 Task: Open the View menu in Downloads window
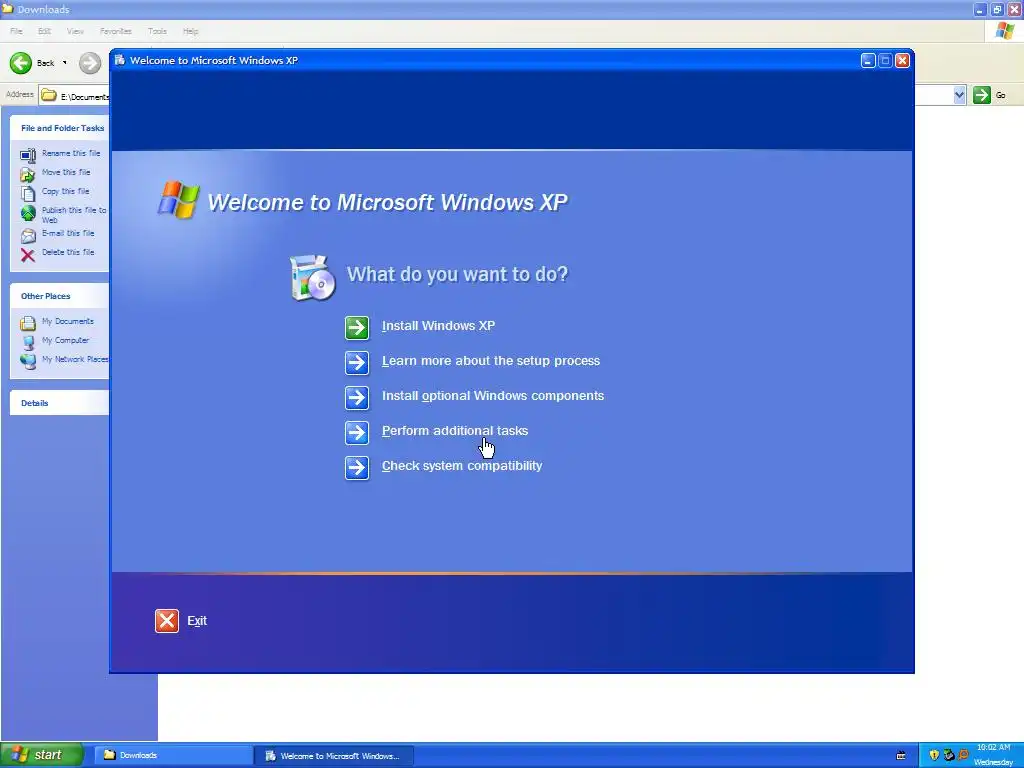pyautogui.click(x=75, y=31)
